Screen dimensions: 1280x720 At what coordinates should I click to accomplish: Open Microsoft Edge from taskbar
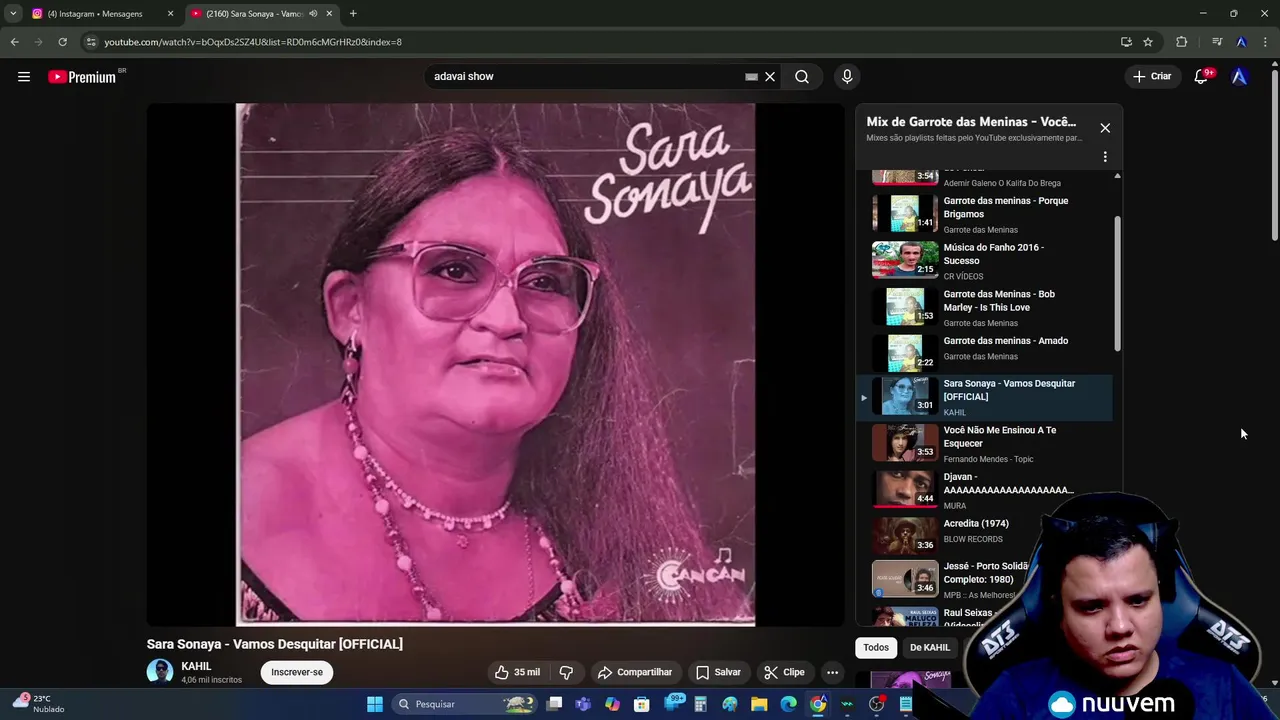789,704
